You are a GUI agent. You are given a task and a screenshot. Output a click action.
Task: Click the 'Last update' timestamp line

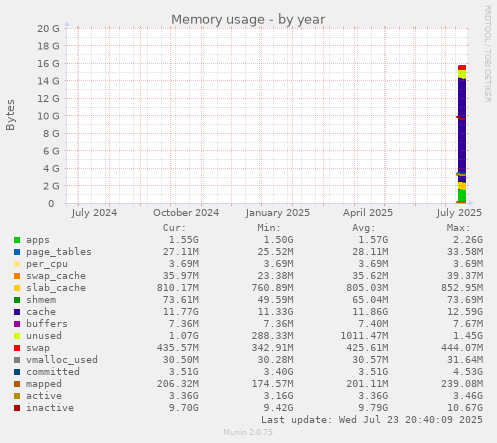pyautogui.click(x=372, y=420)
